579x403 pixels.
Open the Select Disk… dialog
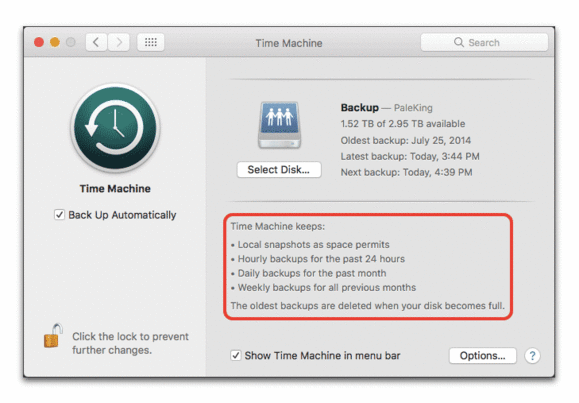(x=279, y=170)
